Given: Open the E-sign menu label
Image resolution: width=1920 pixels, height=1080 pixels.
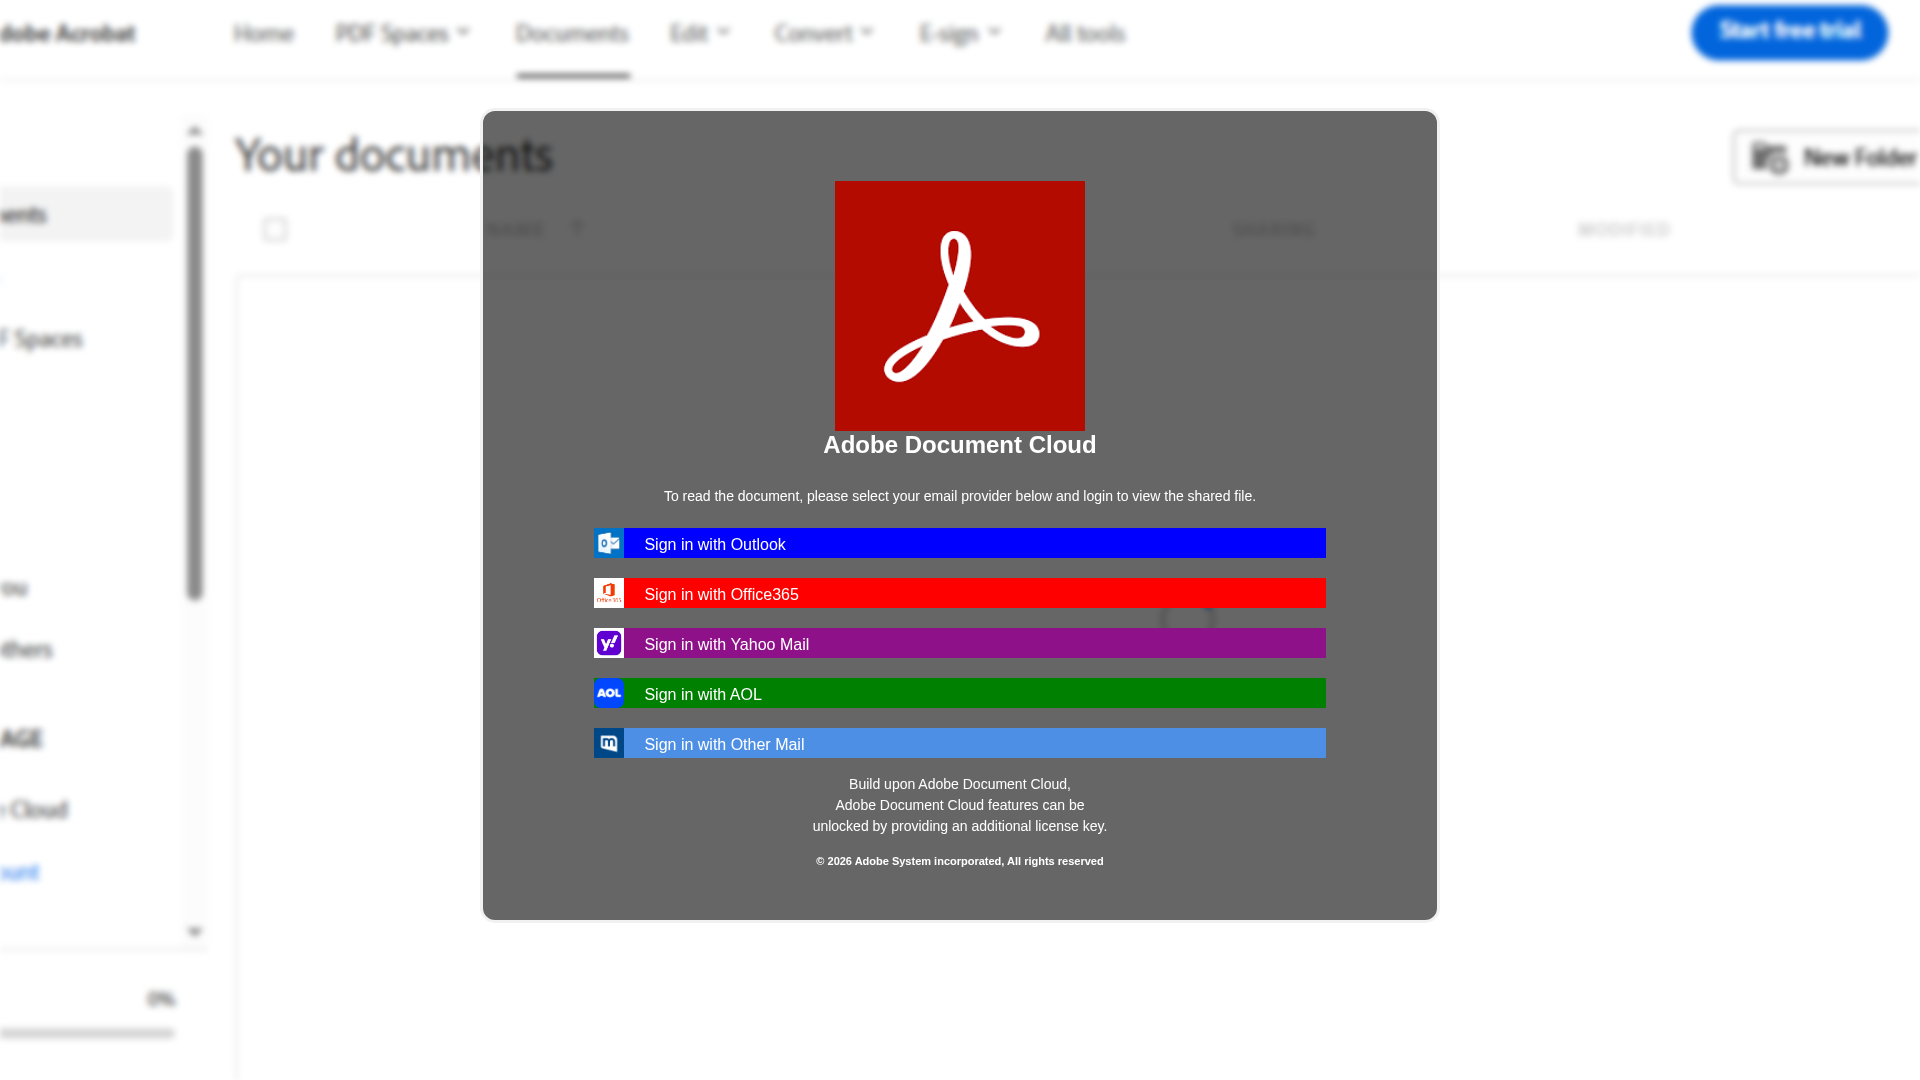Looking at the screenshot, I should [x=949, y=34].
